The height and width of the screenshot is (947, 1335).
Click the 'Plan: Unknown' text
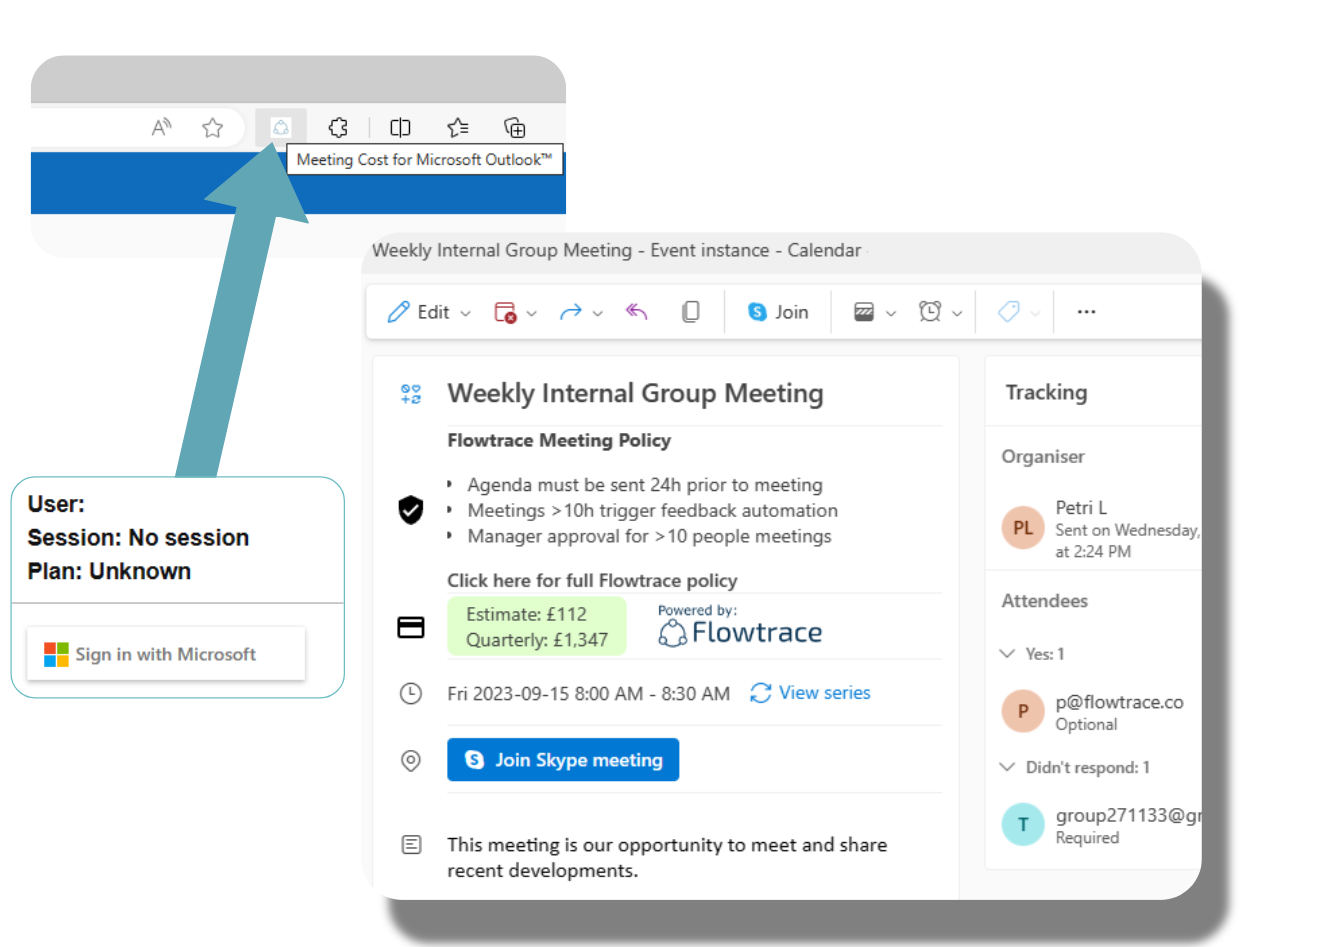click(109, 571)
